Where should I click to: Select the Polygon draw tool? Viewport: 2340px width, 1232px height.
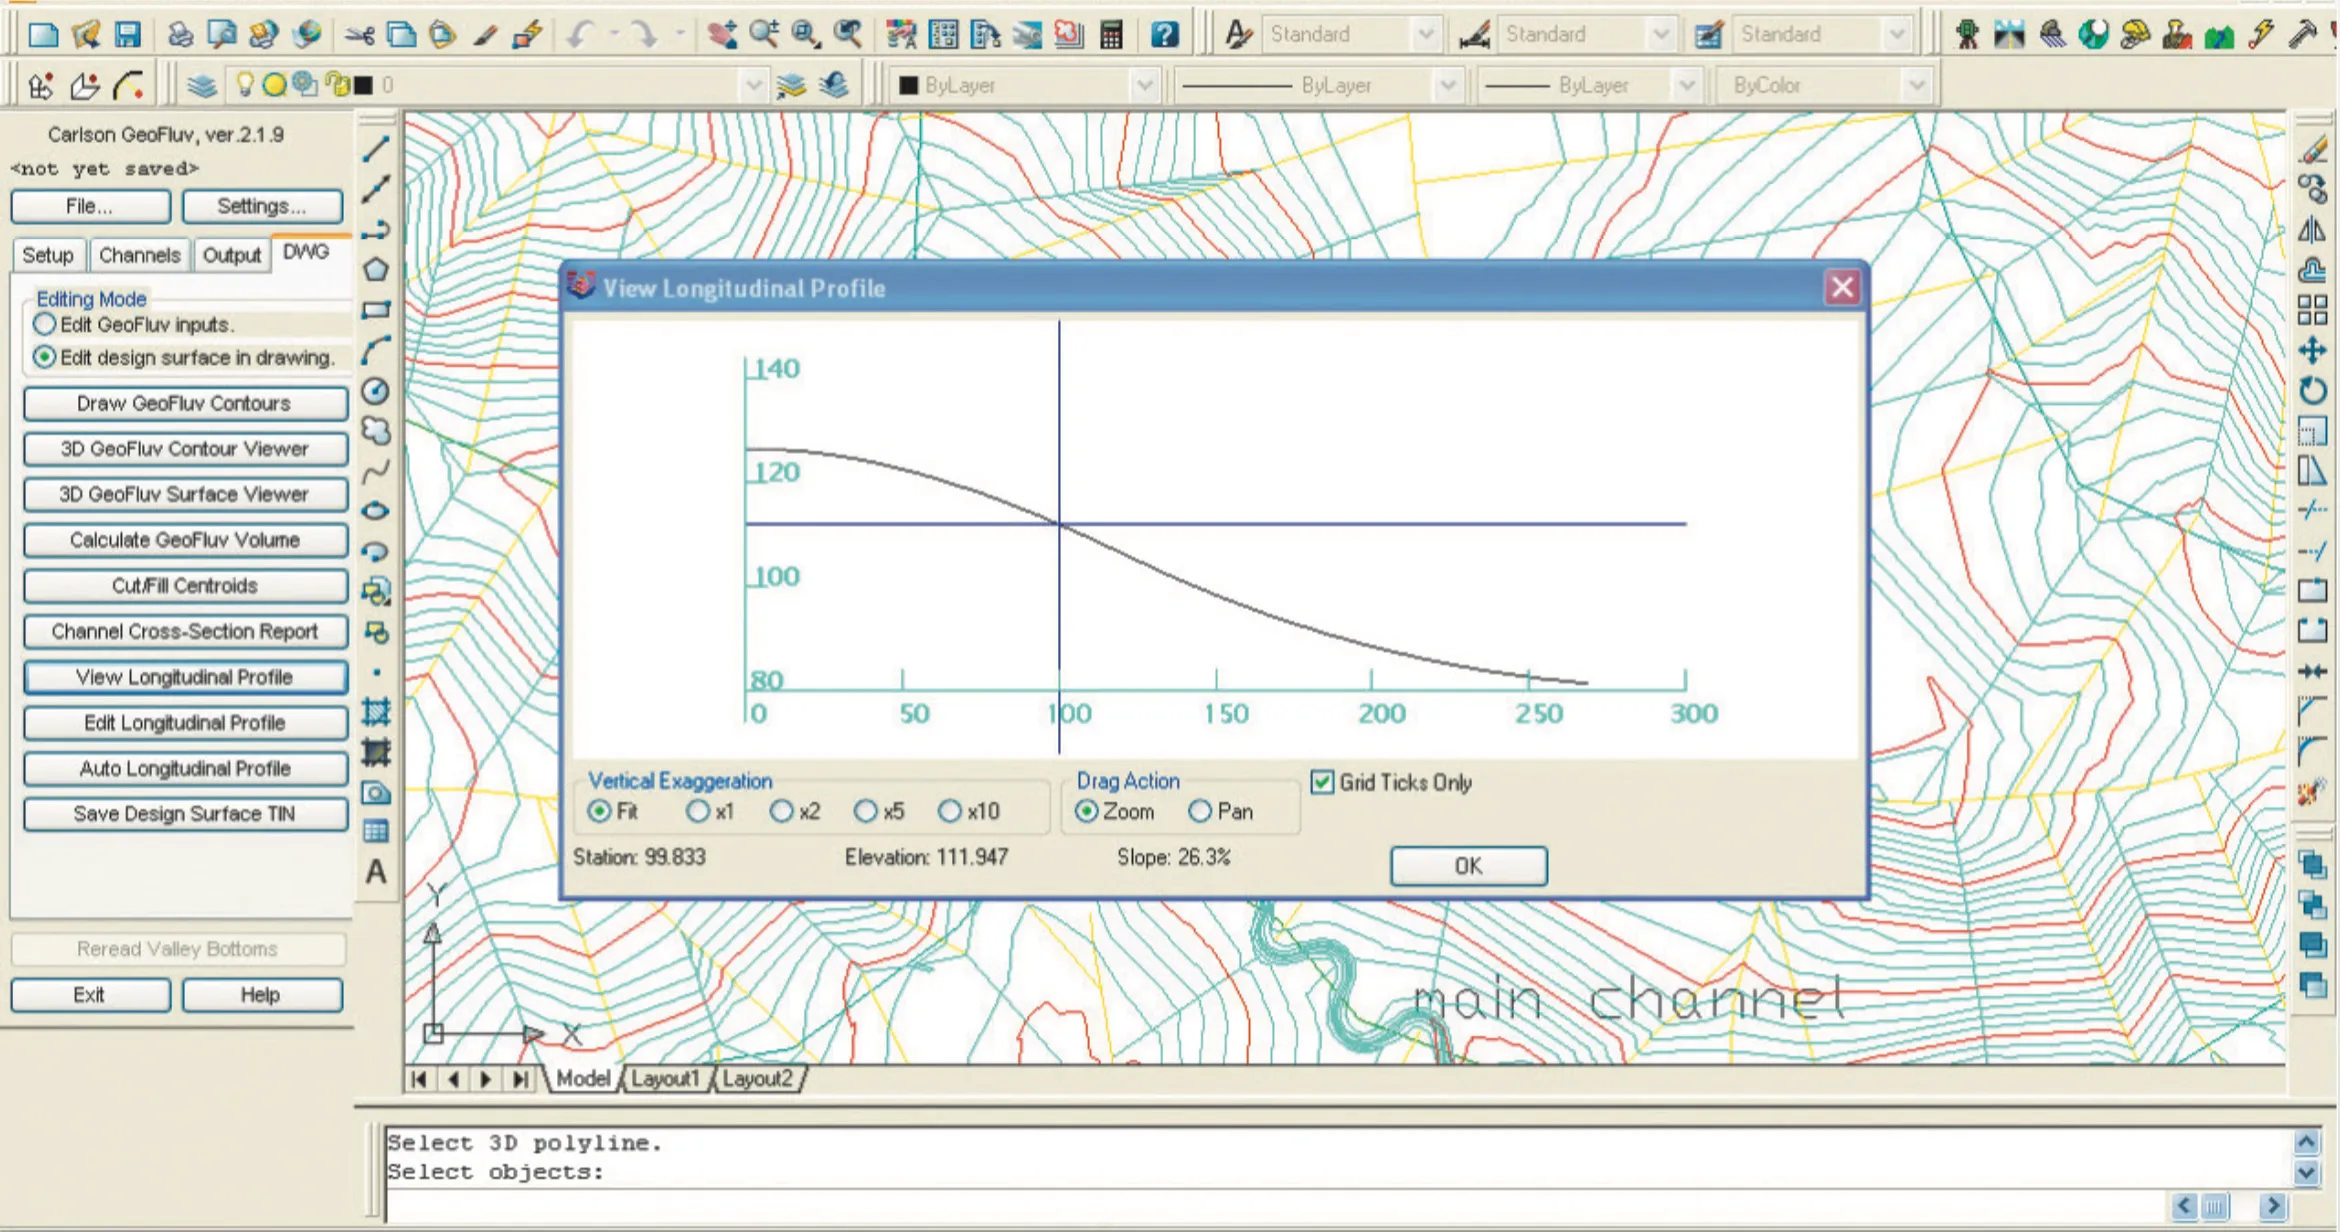coord(376,270)
